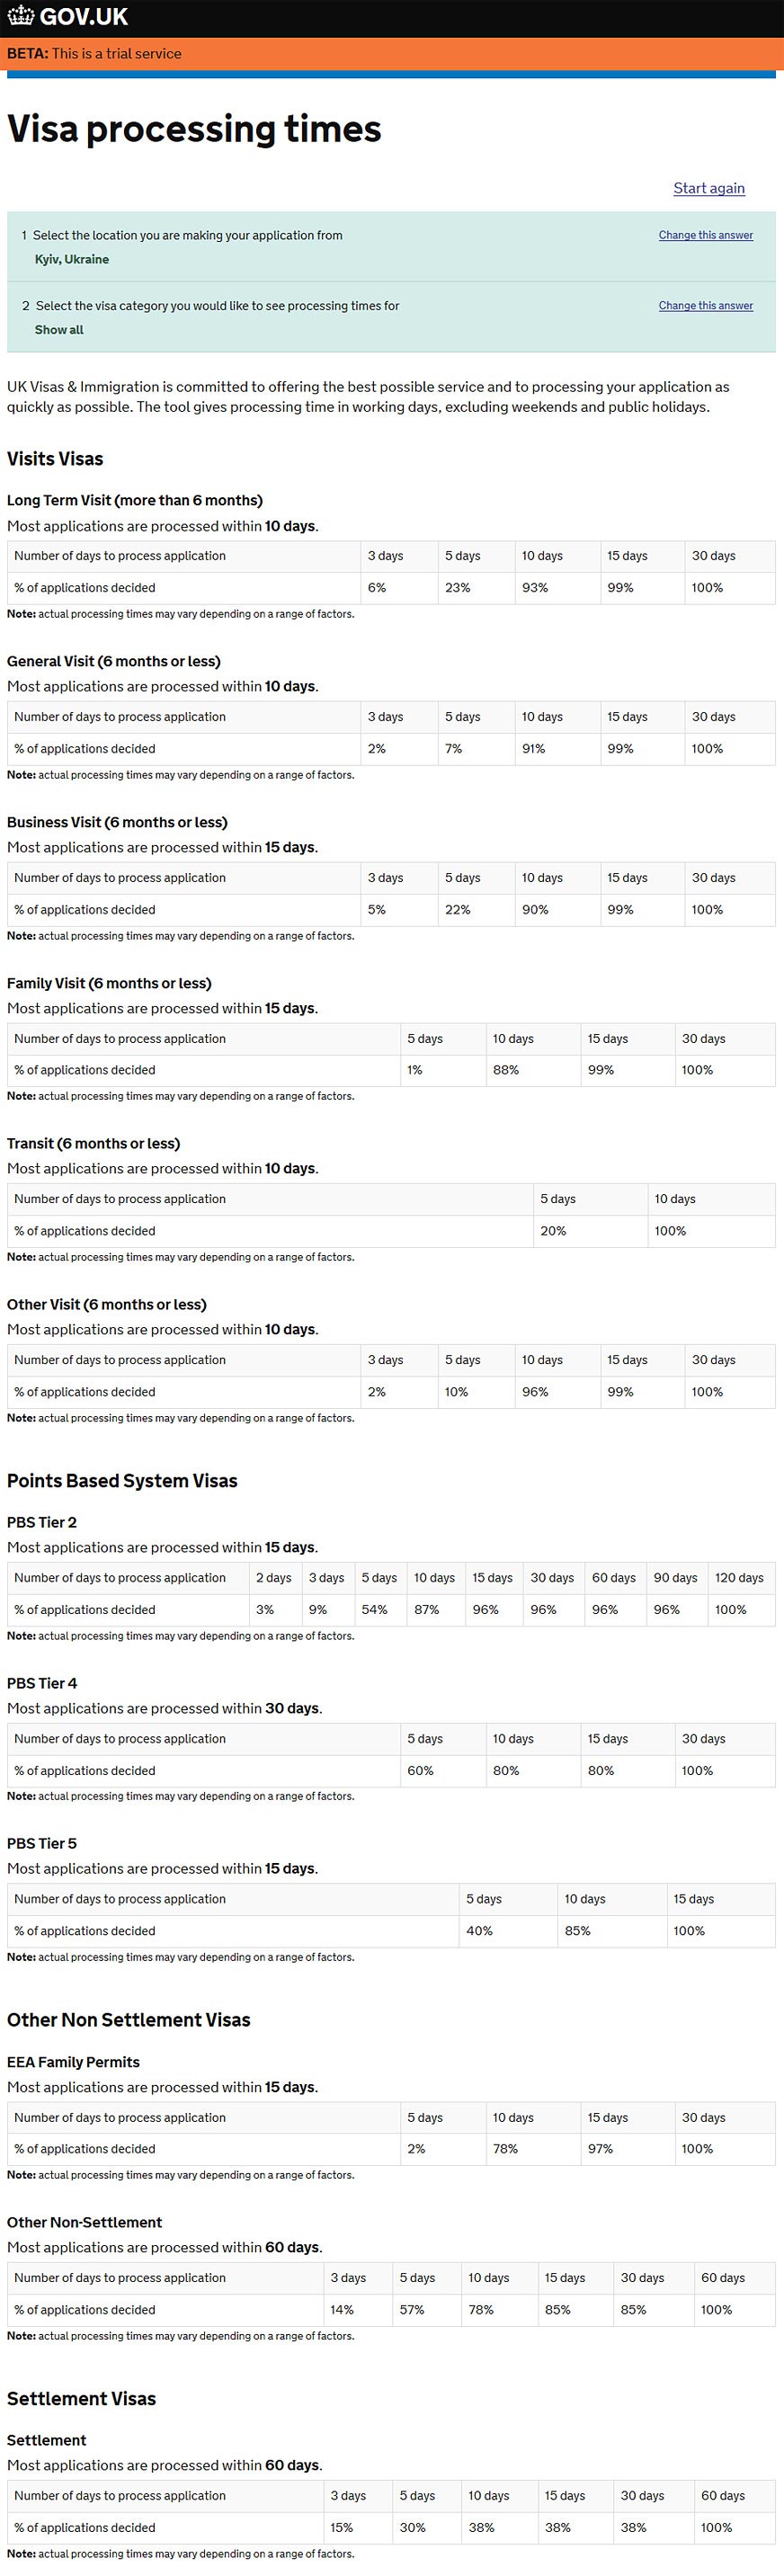Click the General Visit (6 months or less) heading

(x=113, y=661)
